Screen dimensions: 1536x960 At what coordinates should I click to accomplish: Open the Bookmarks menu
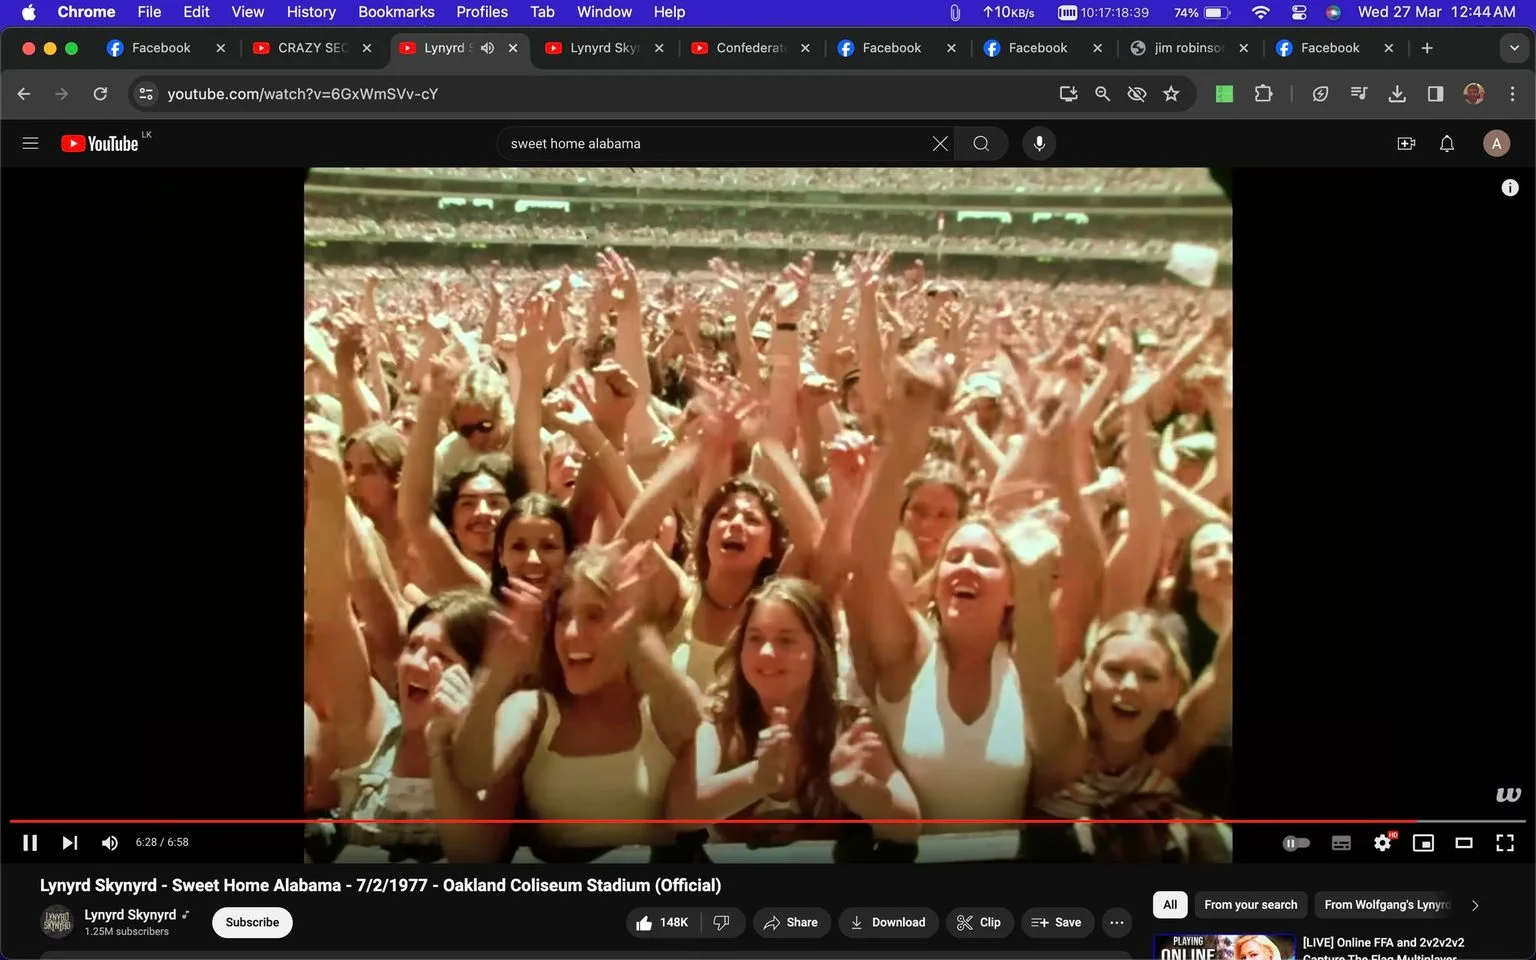pos(396,12)
